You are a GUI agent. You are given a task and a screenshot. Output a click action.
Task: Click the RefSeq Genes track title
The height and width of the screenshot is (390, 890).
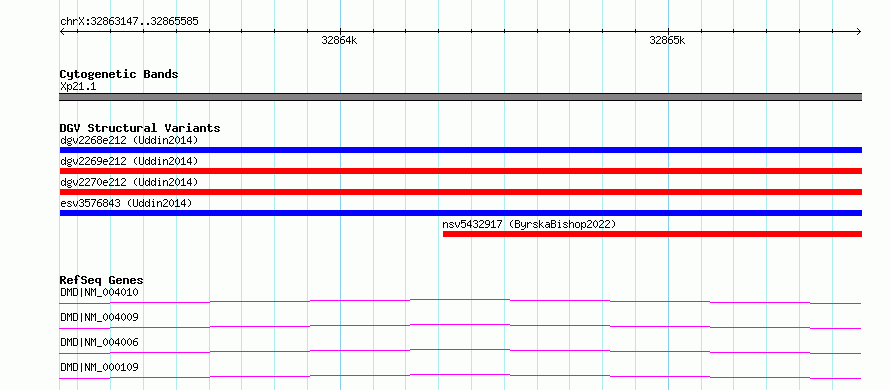click(x=102, y=280)
